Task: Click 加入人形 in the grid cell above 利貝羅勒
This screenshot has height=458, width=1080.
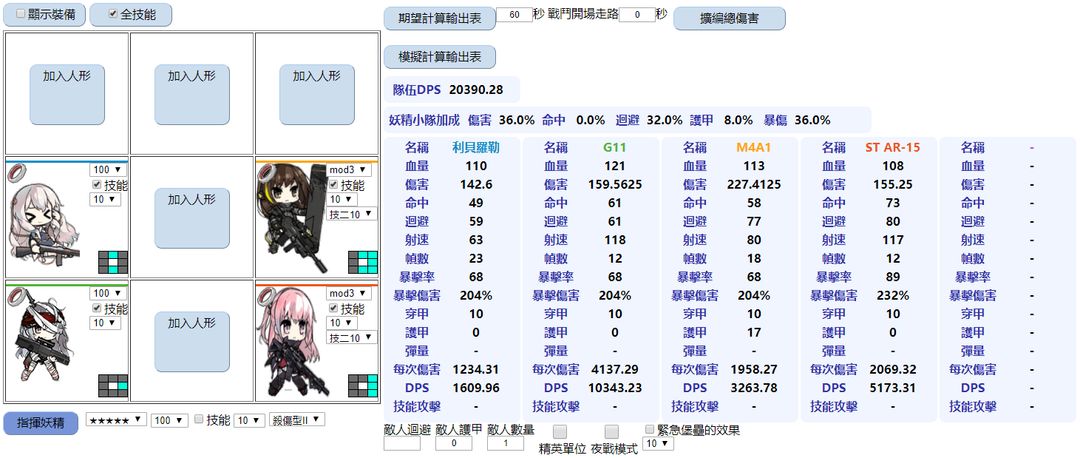Action: point(67,94)
